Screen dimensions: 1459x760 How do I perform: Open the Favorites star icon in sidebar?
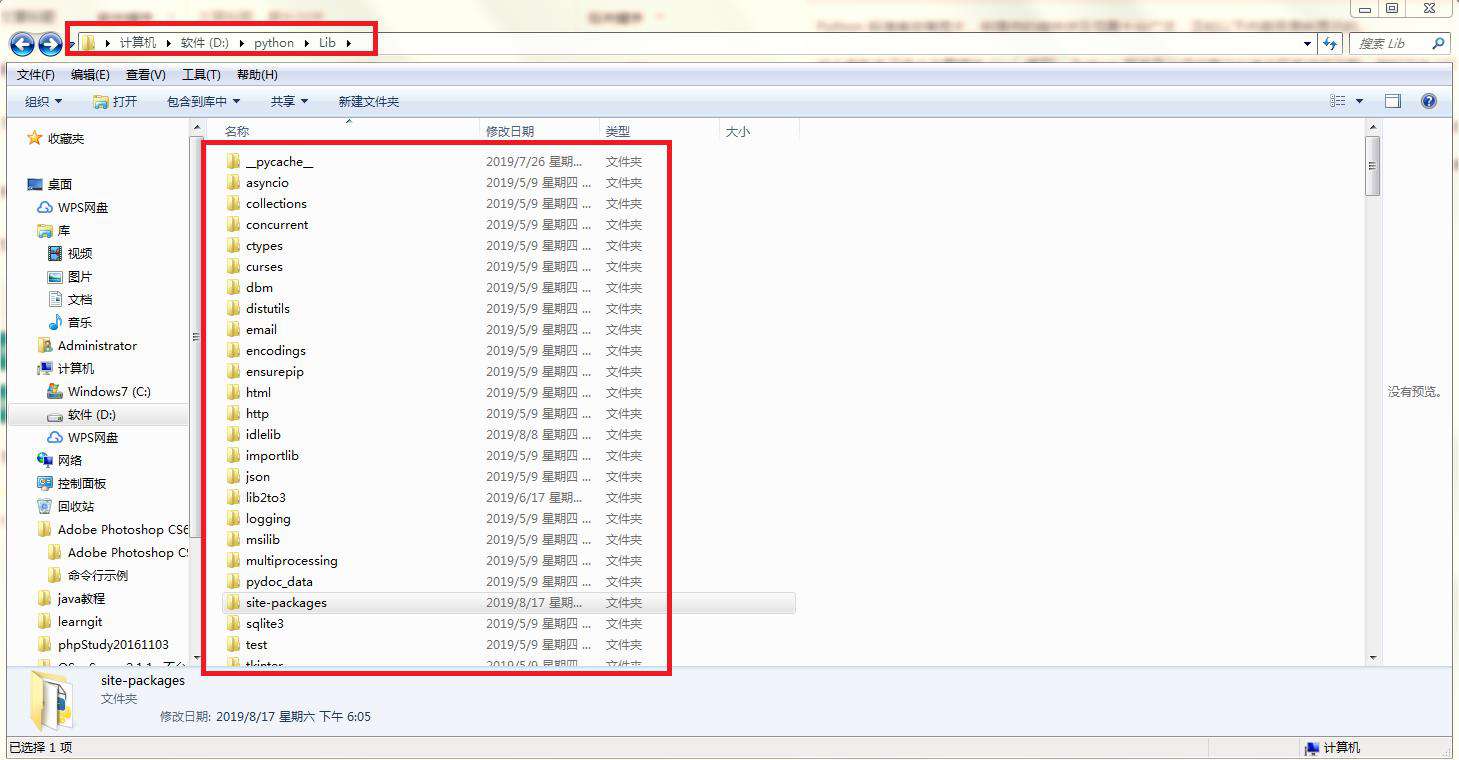point(35,138)
